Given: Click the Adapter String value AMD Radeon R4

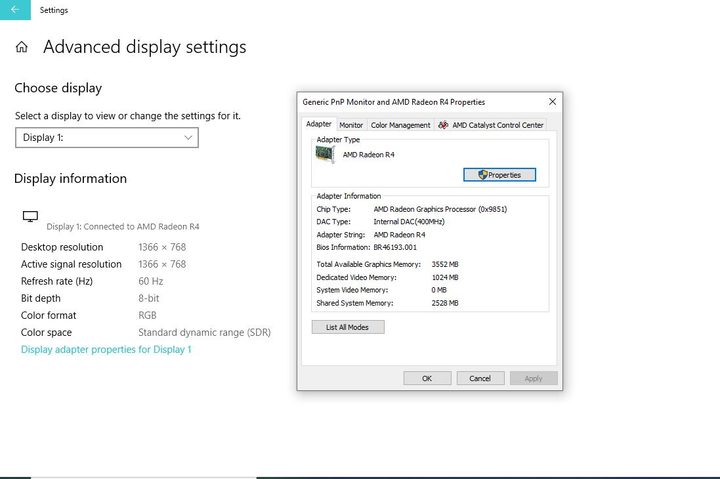Looking at the screenshot, I should click(399, 235).
